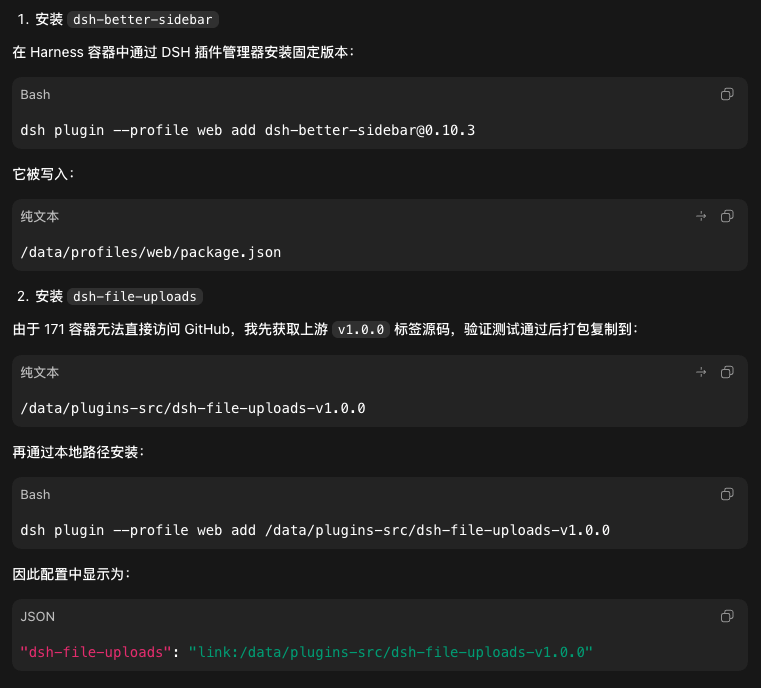Toggle word wrap on the plugins-src path block
This screenshot has height=688, width=761.
pyautogui.click(x=701, y=372)
